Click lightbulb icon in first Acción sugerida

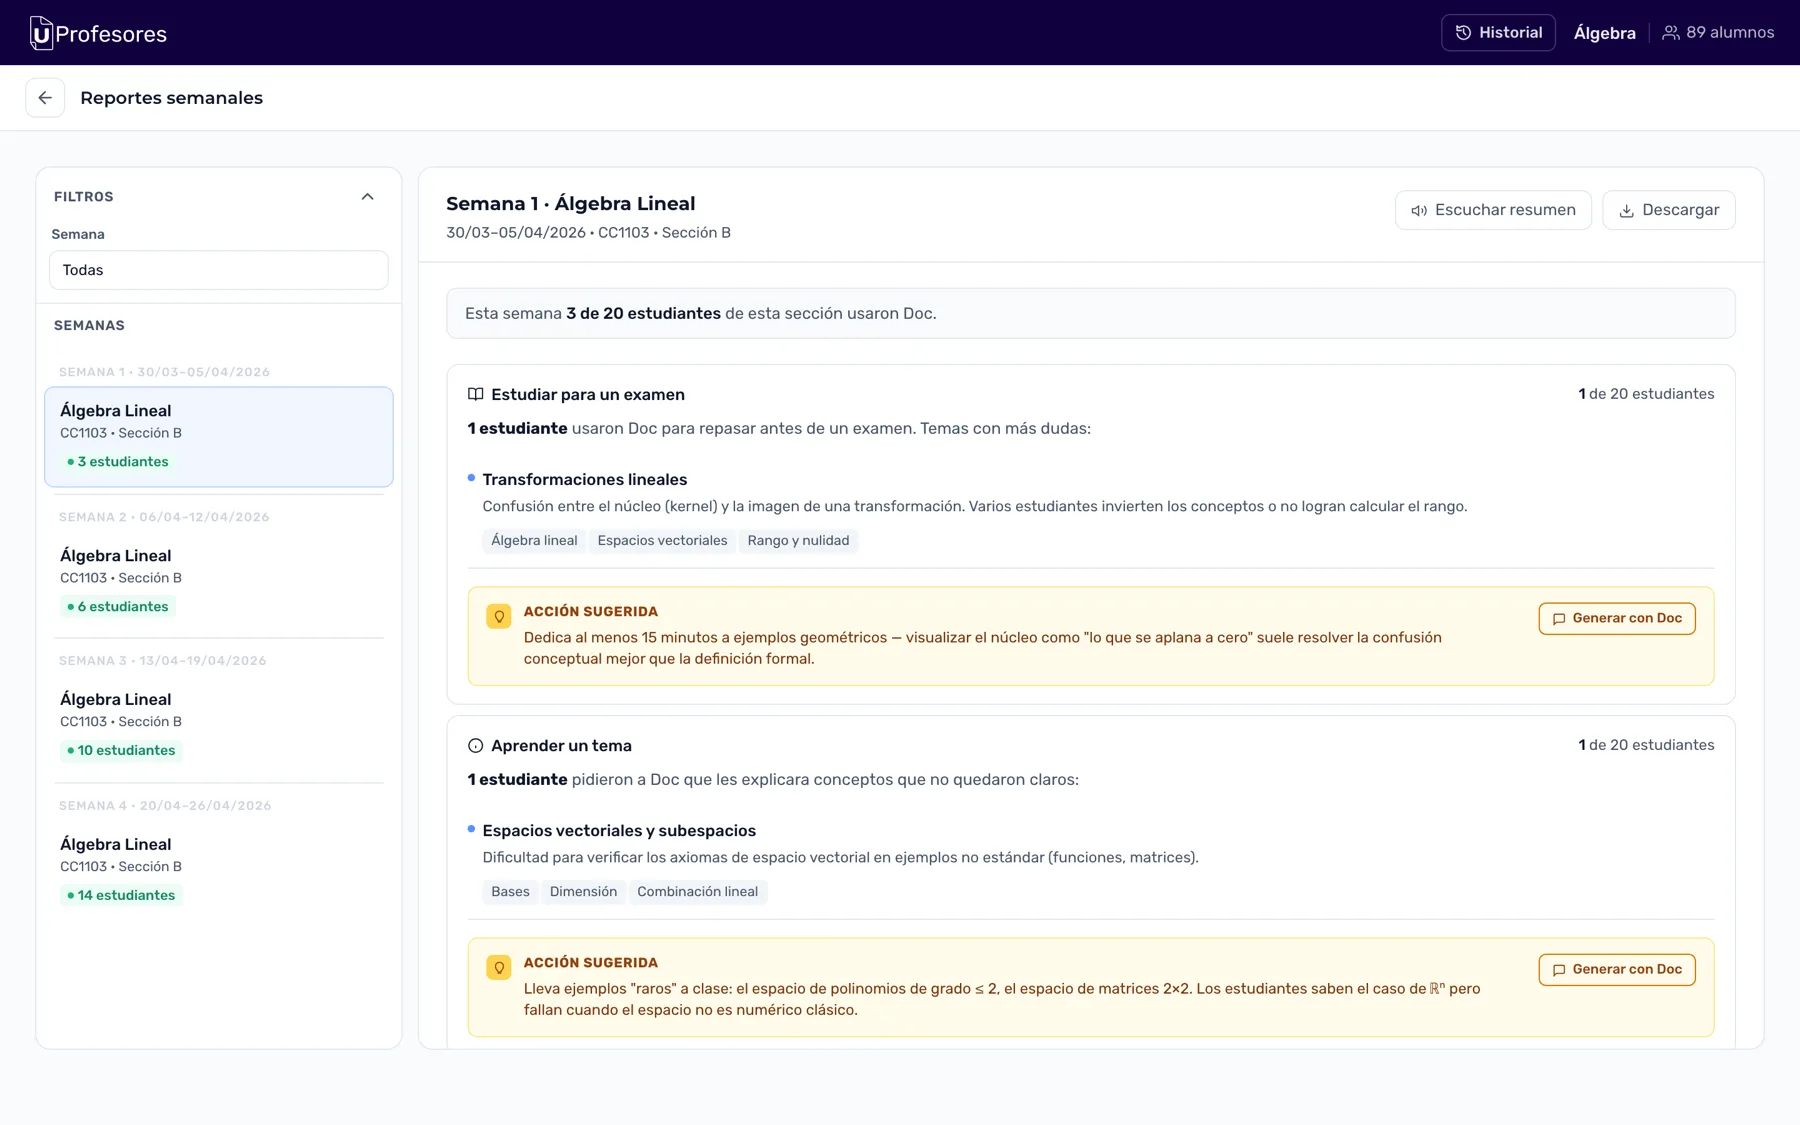(x=499, y=617)
